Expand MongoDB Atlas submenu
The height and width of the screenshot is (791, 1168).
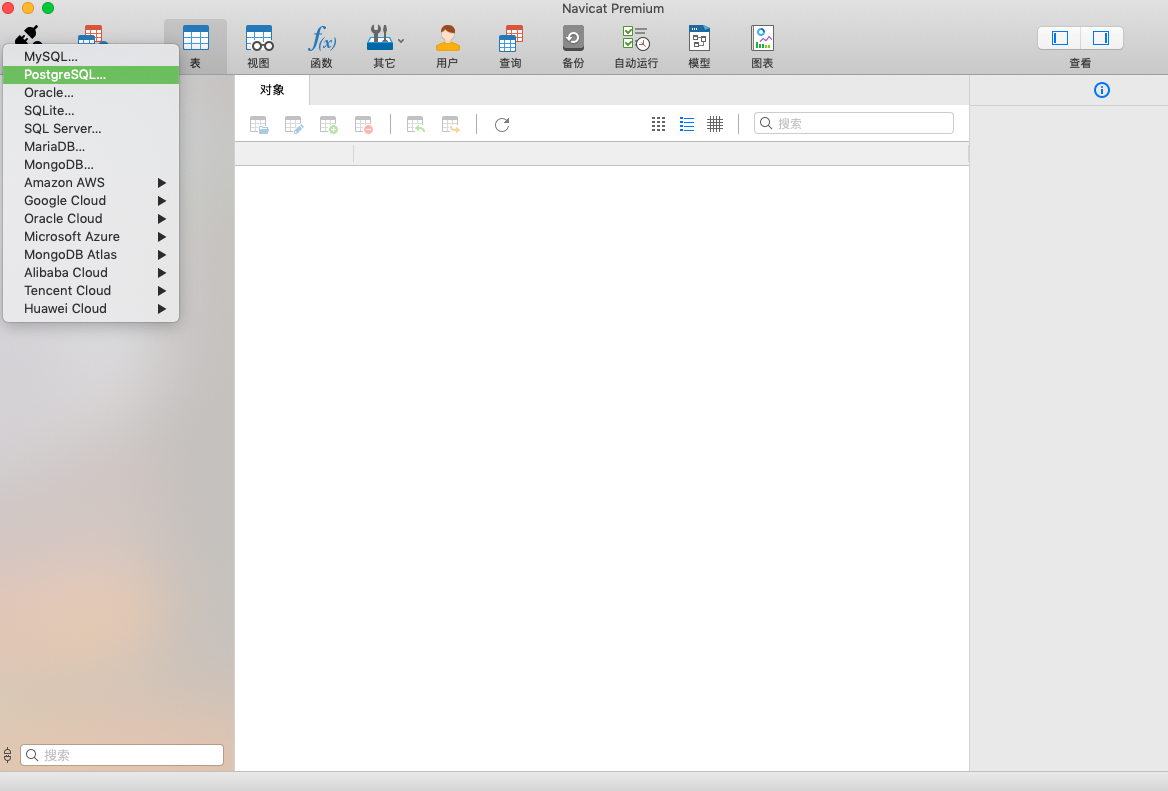pos(91,255)
